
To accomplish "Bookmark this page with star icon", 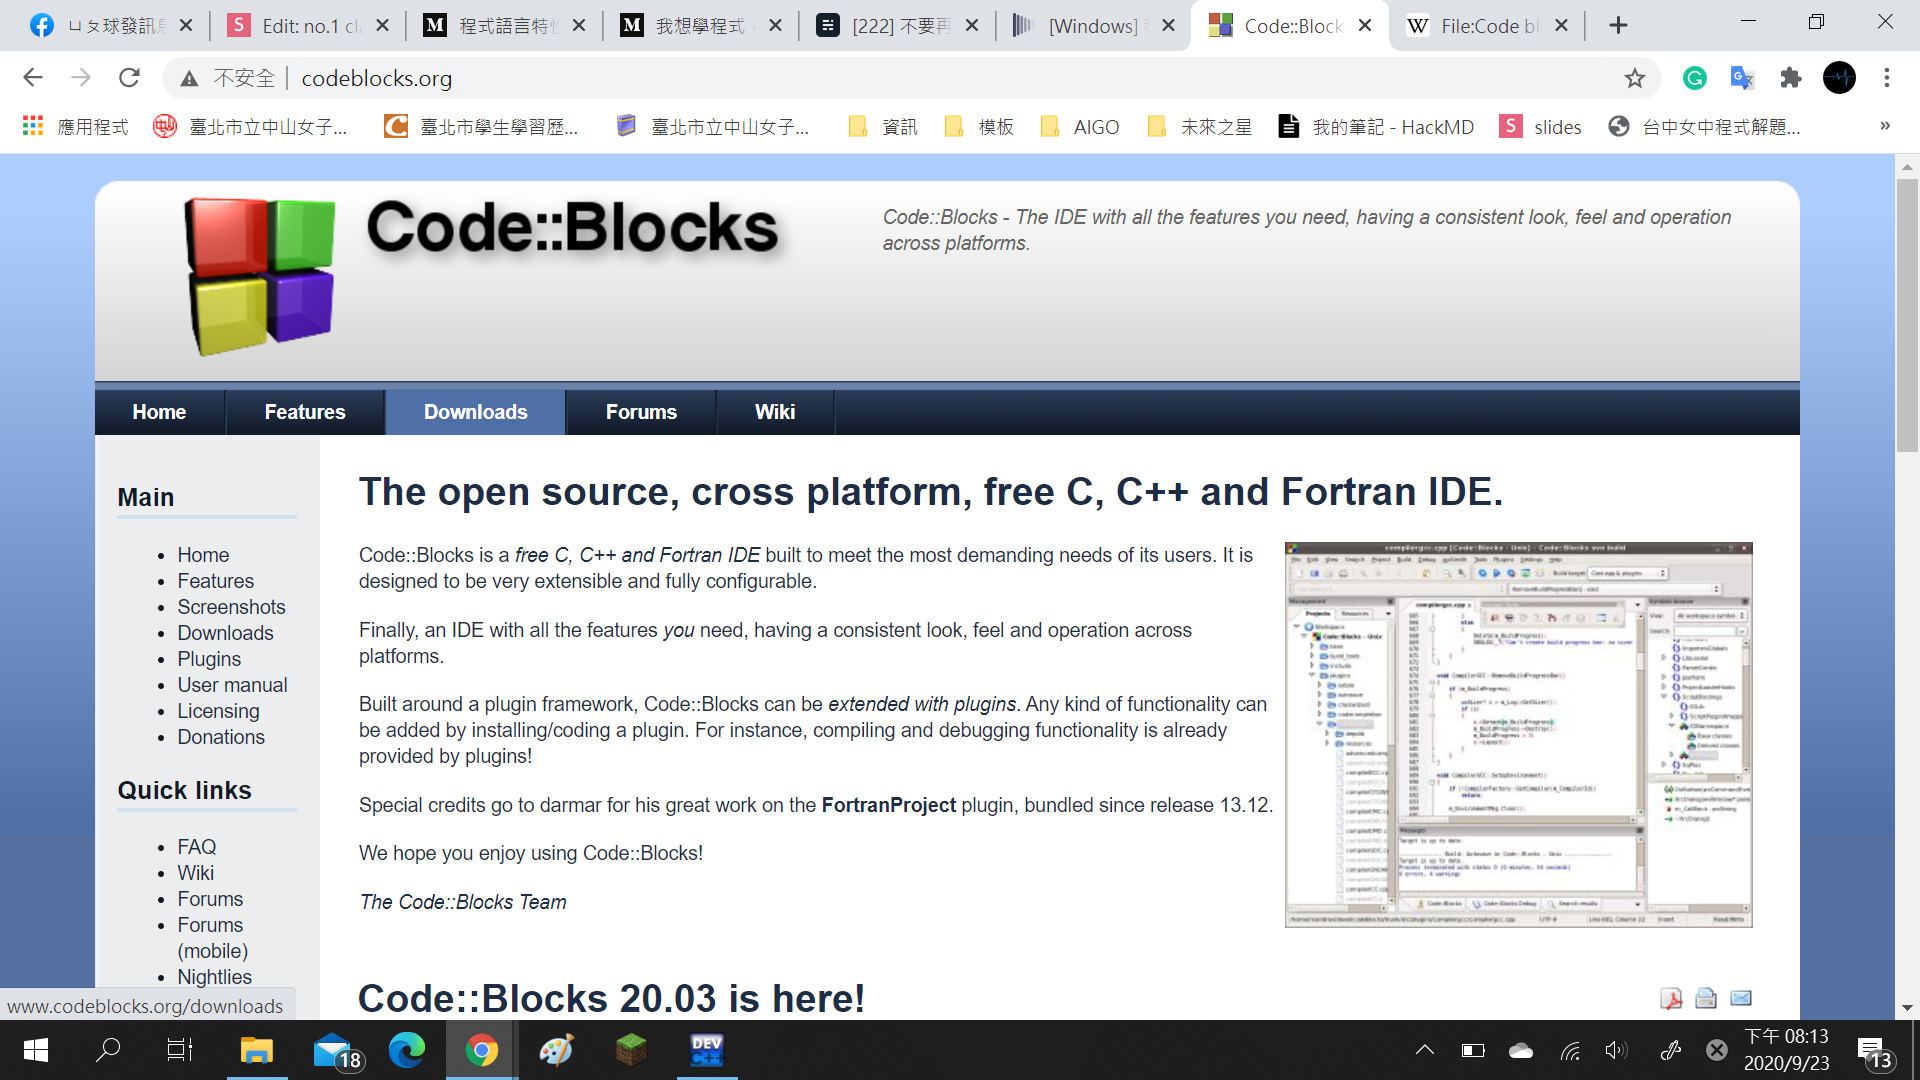I will tap(1634, 78).
